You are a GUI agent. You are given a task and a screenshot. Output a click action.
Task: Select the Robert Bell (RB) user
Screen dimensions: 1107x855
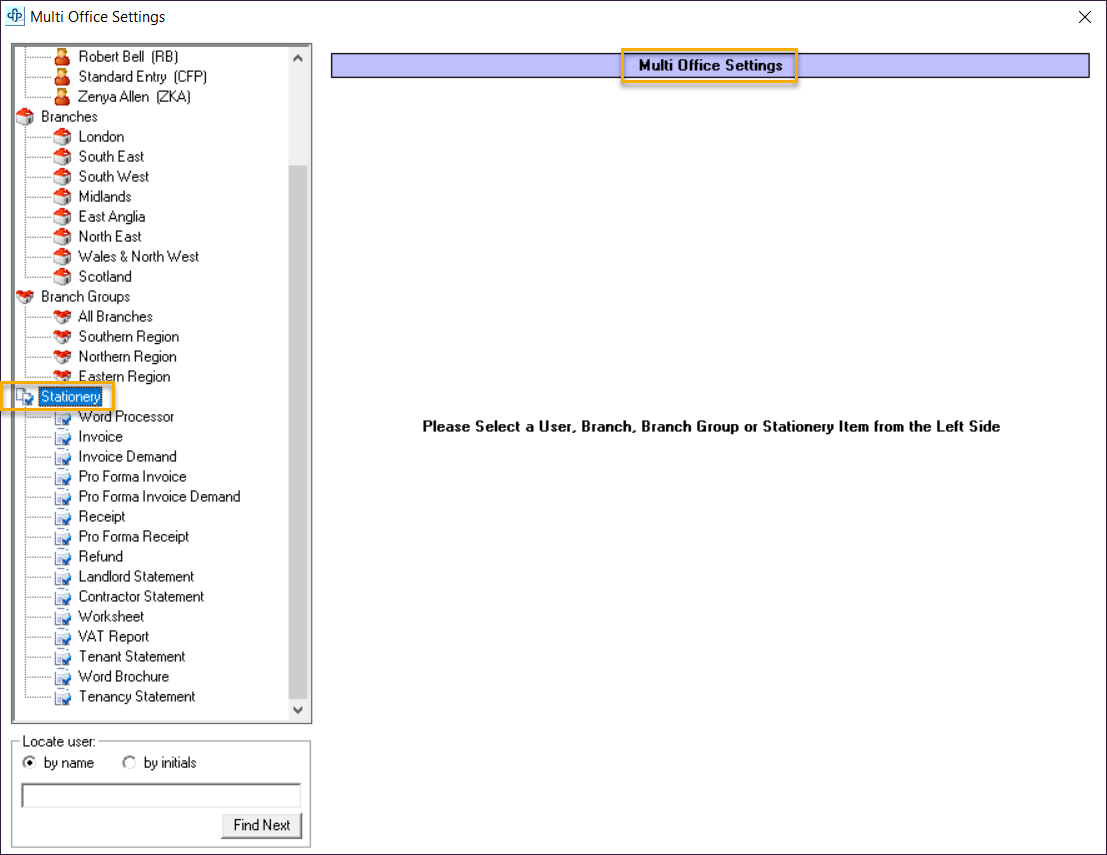(x=128, y=56)
